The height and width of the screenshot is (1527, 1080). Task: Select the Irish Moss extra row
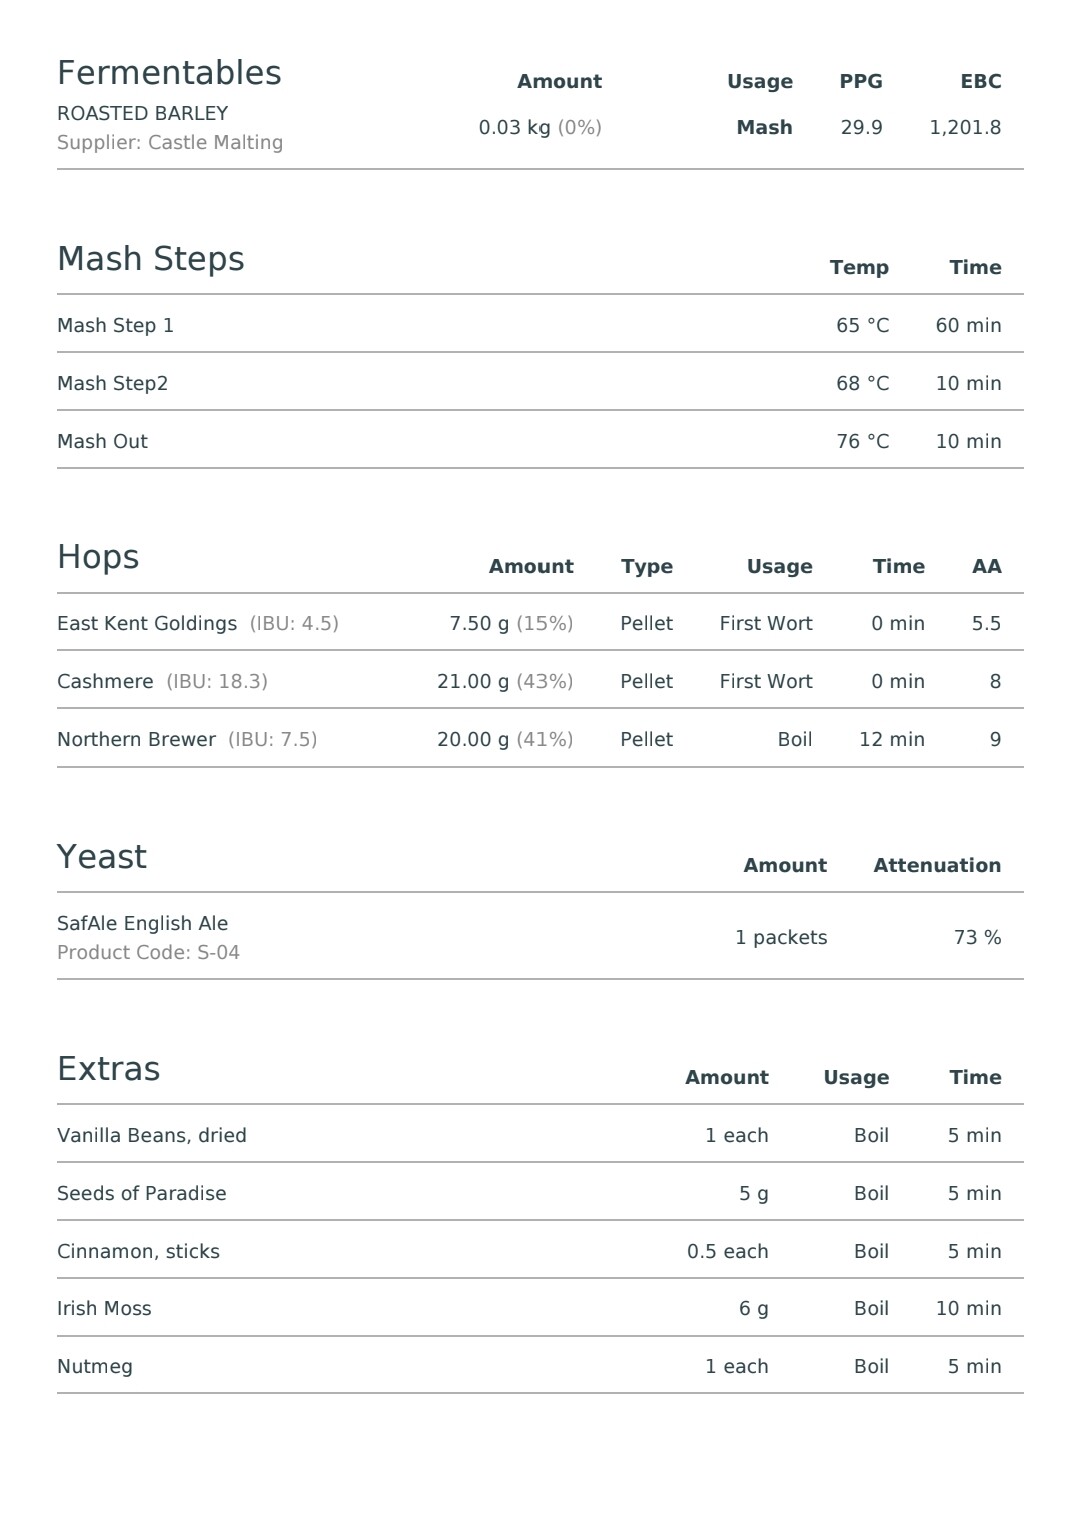pos(540,1307)
